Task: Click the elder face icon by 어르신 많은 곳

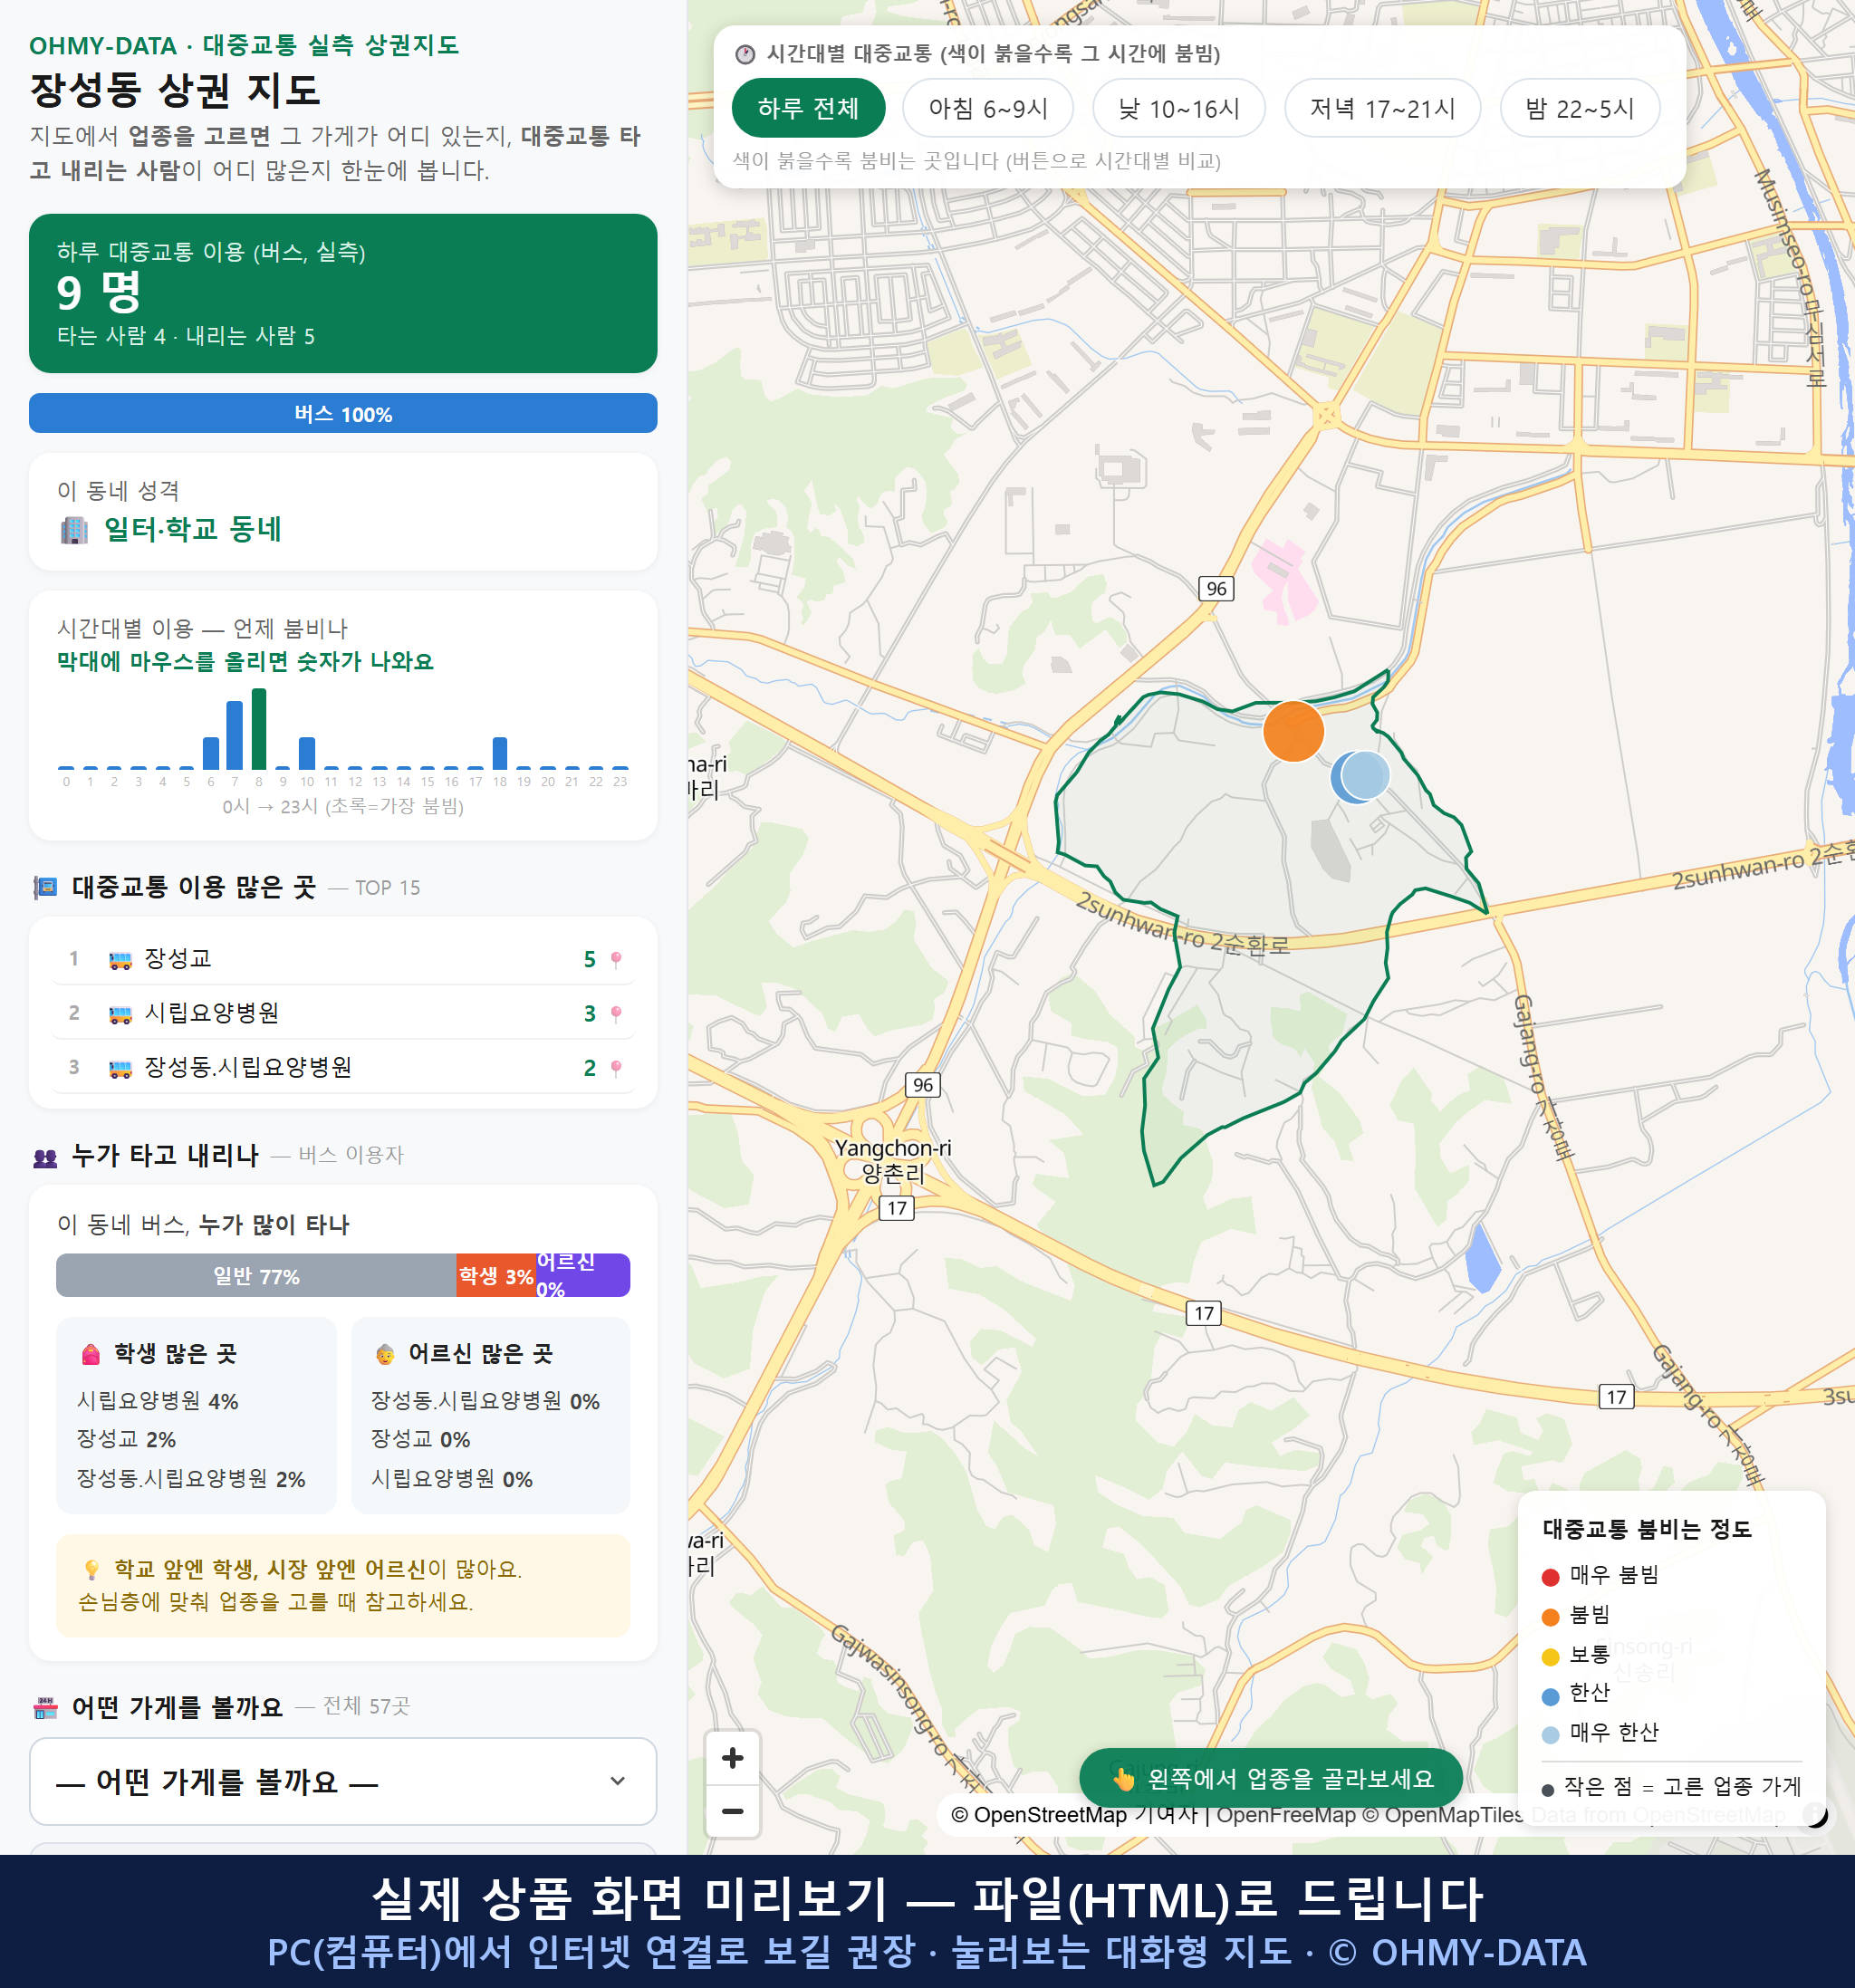Action: (x=385, y=1355)
